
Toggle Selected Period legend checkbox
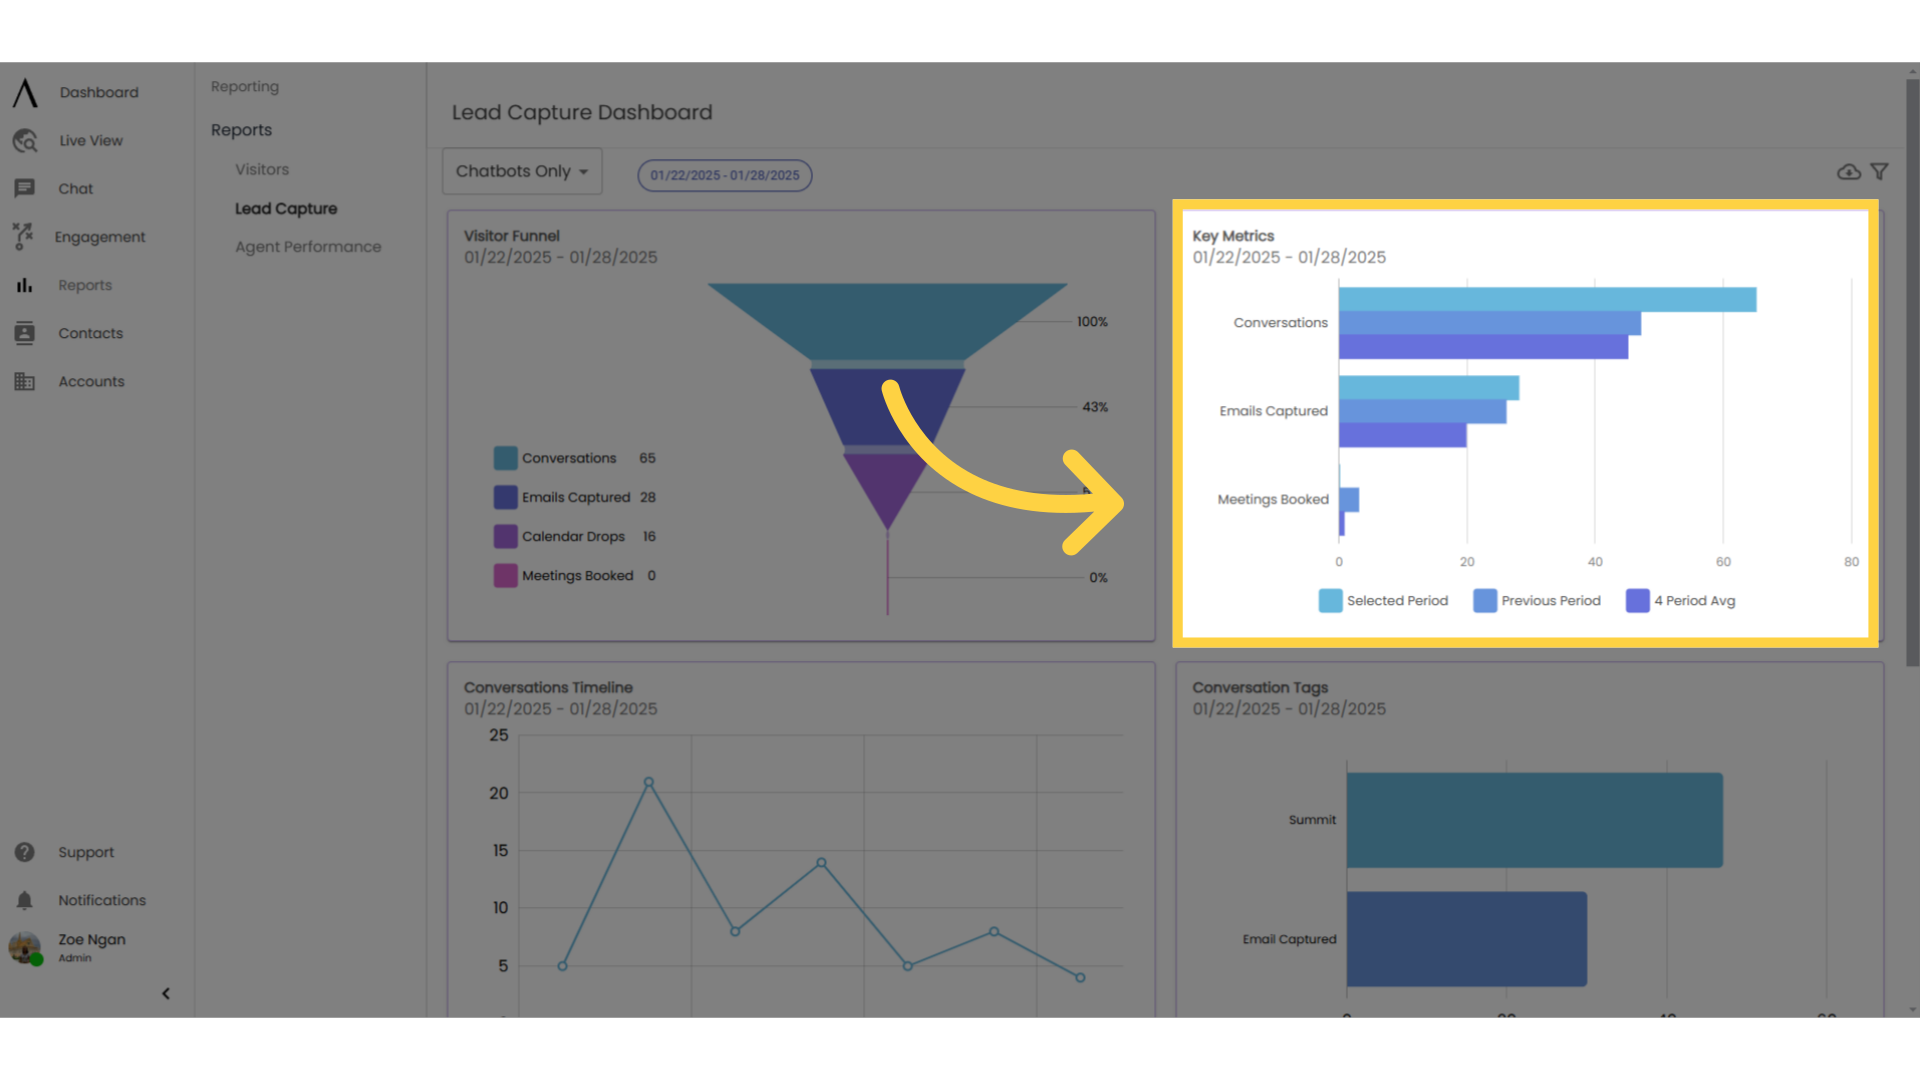1331,600
